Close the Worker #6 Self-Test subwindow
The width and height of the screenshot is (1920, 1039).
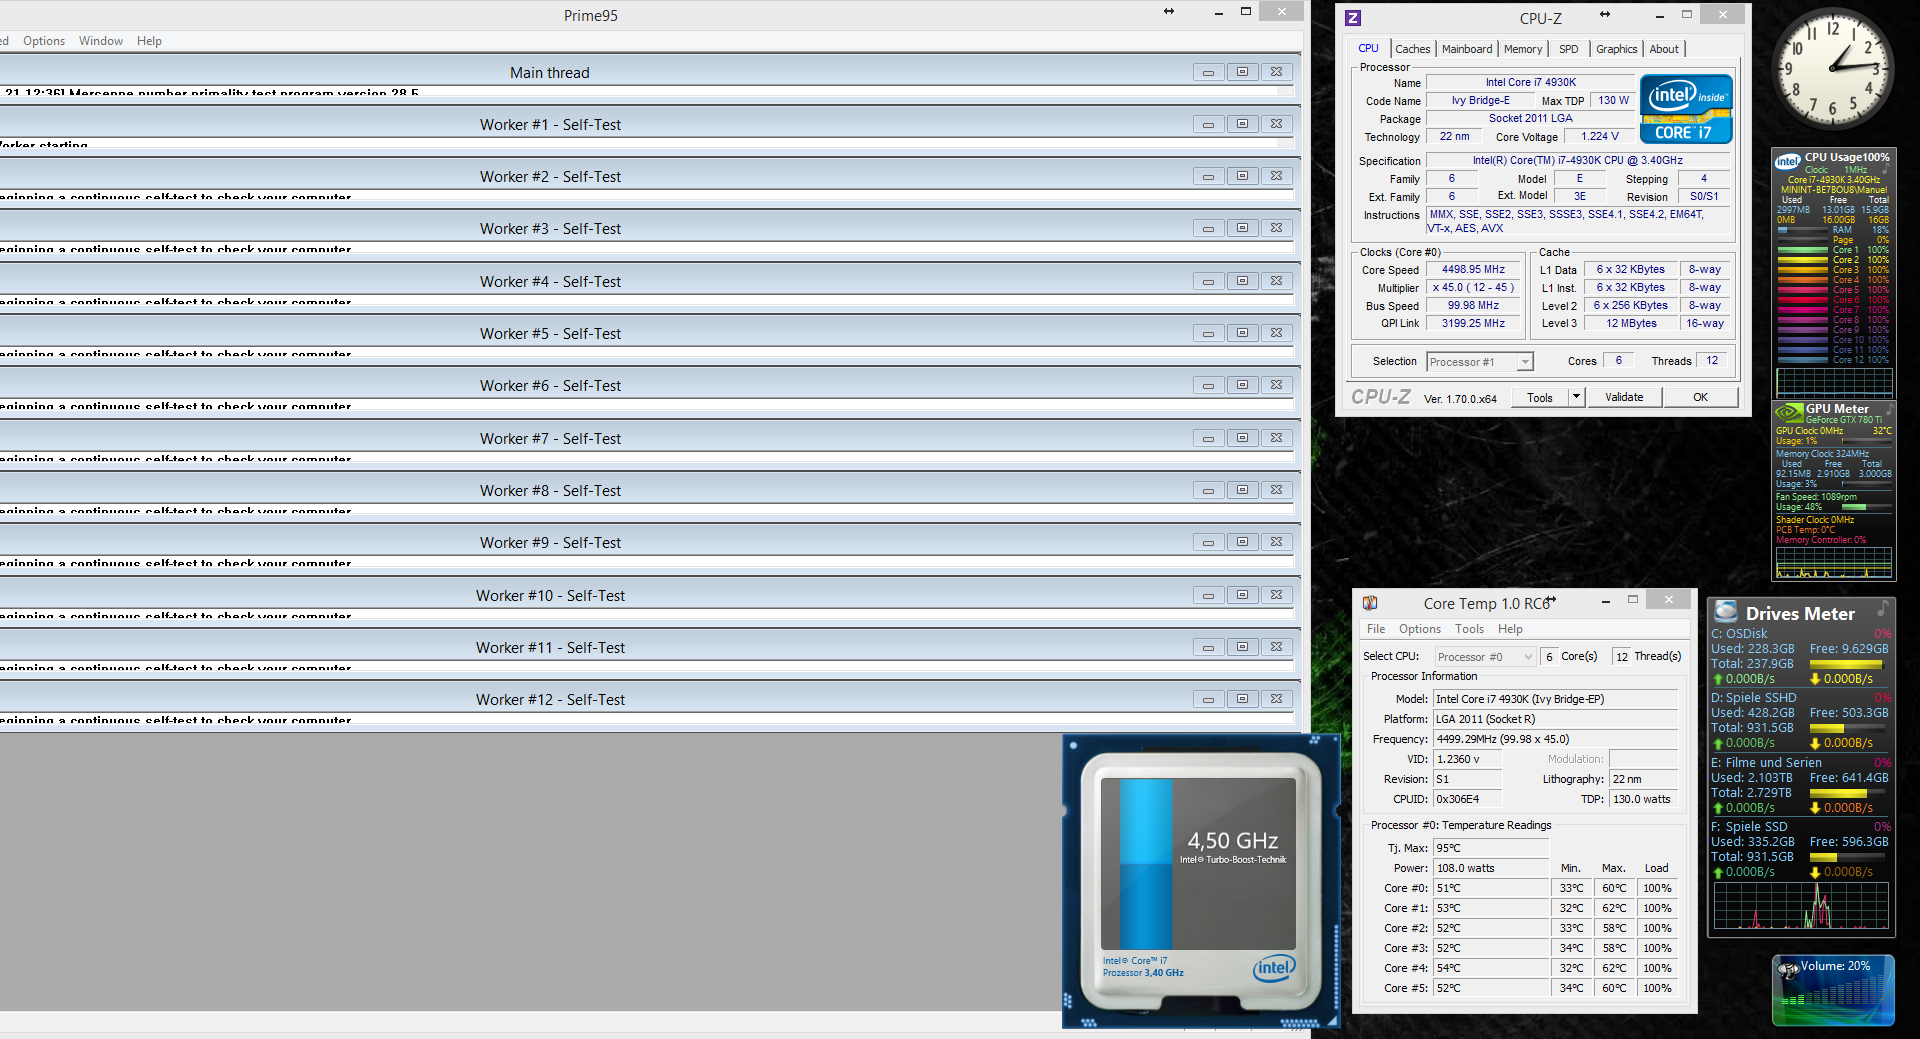(1277, 385)
